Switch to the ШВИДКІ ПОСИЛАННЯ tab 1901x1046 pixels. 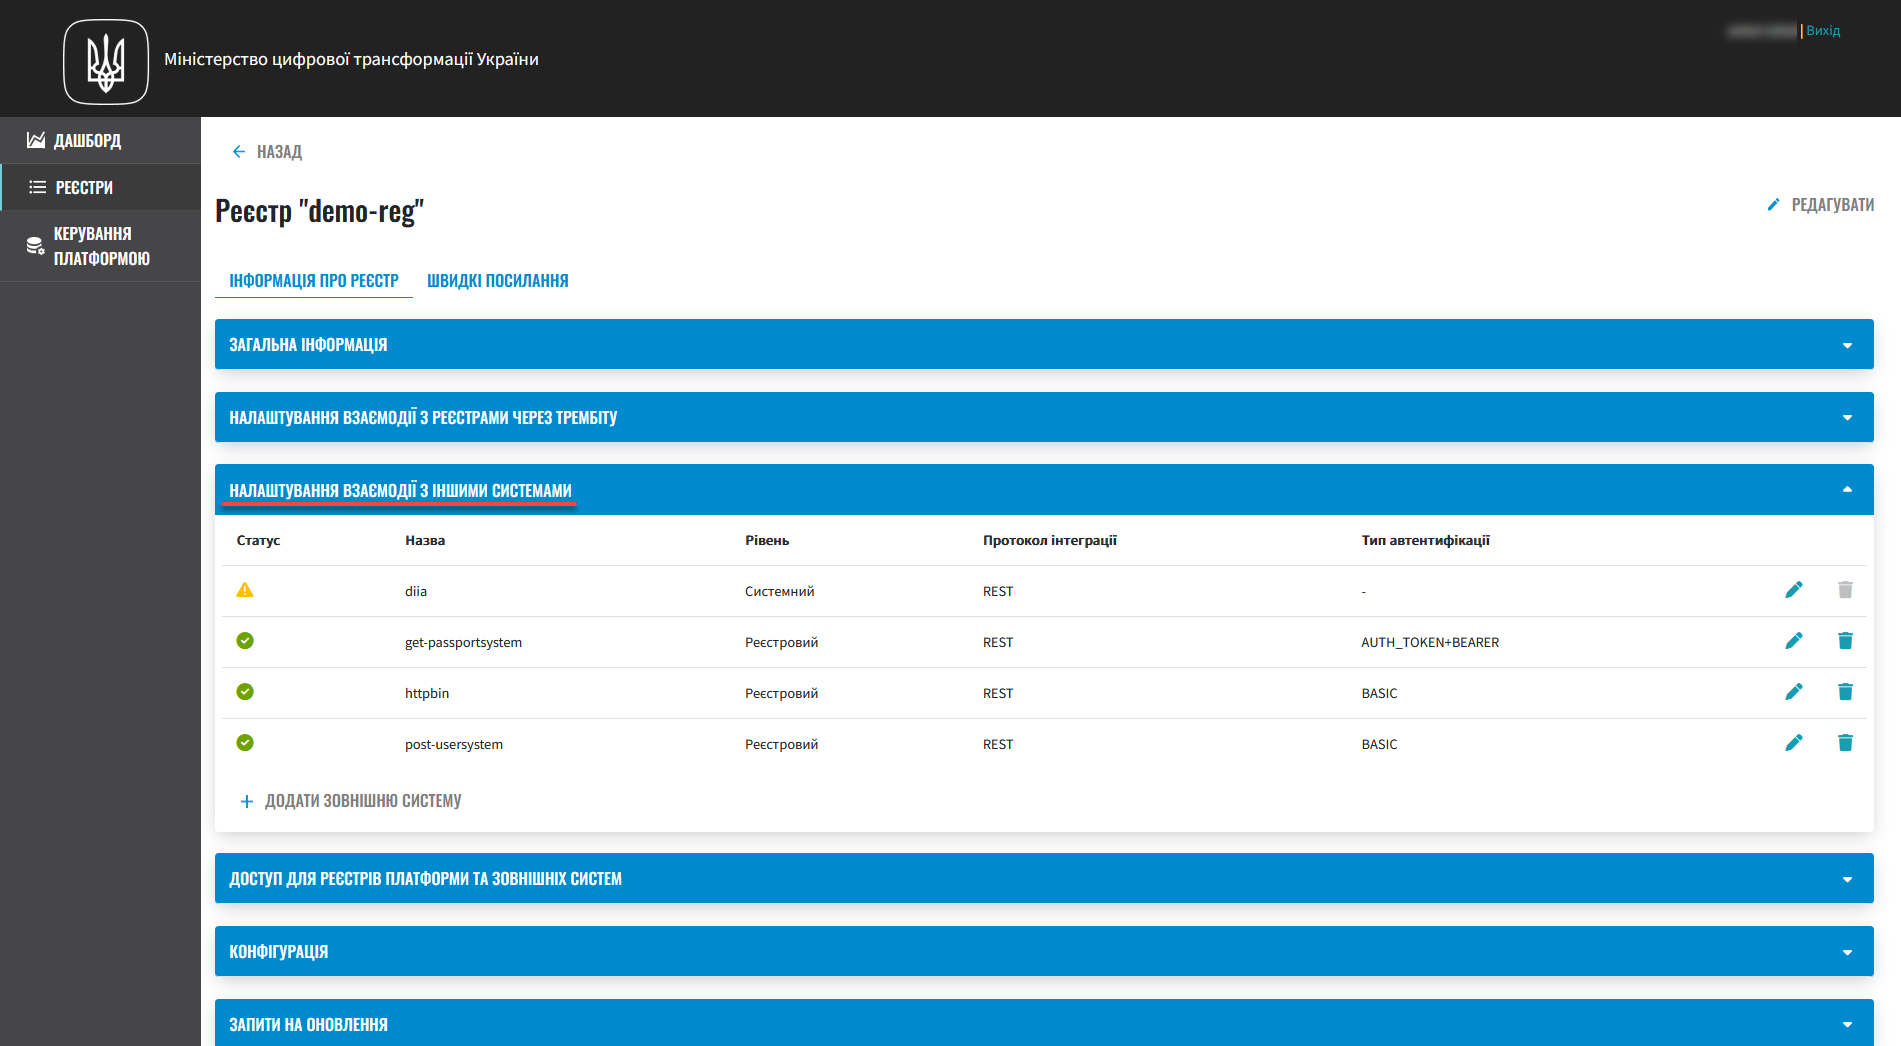pyautogui.click(x=498, y=281)
